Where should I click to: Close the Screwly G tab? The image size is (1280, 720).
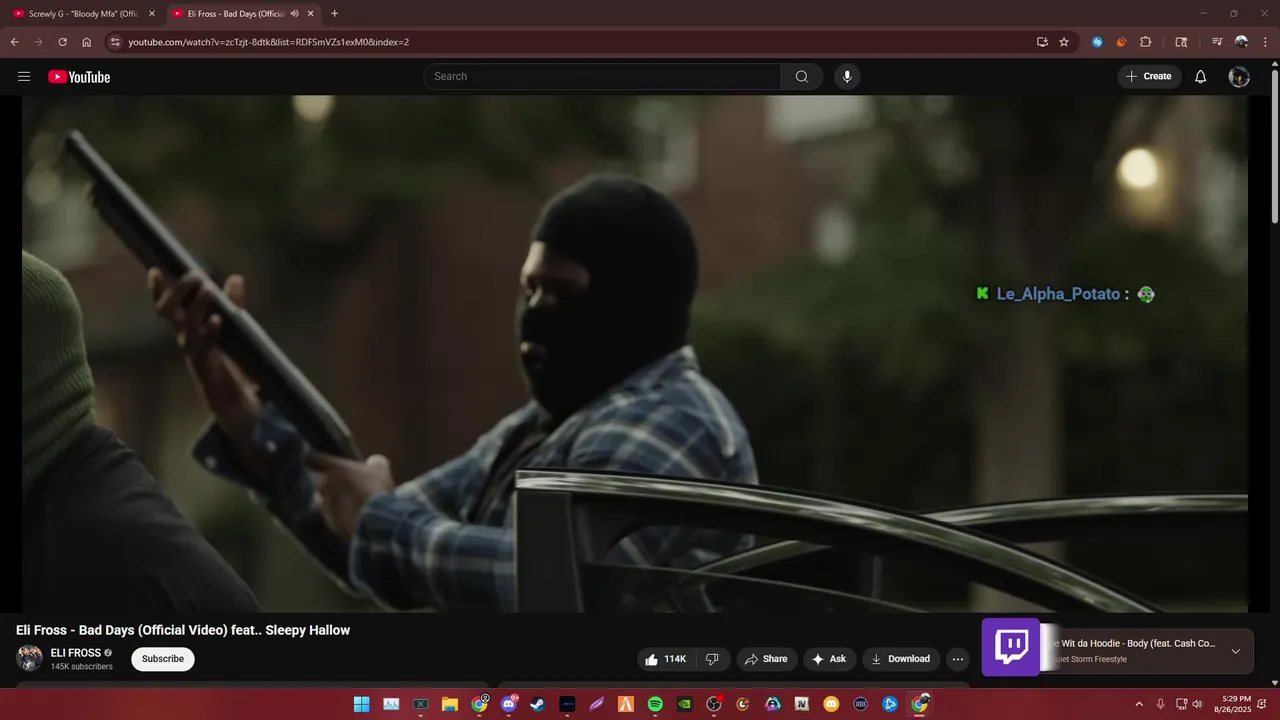(152, 14)
